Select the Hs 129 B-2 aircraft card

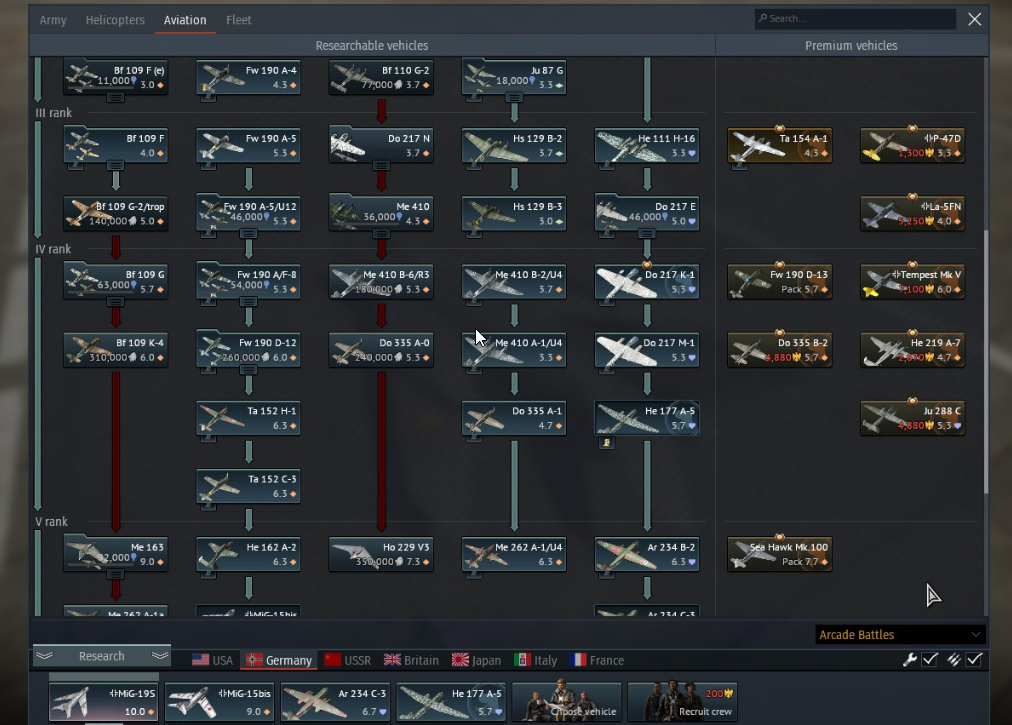point(514,145)
